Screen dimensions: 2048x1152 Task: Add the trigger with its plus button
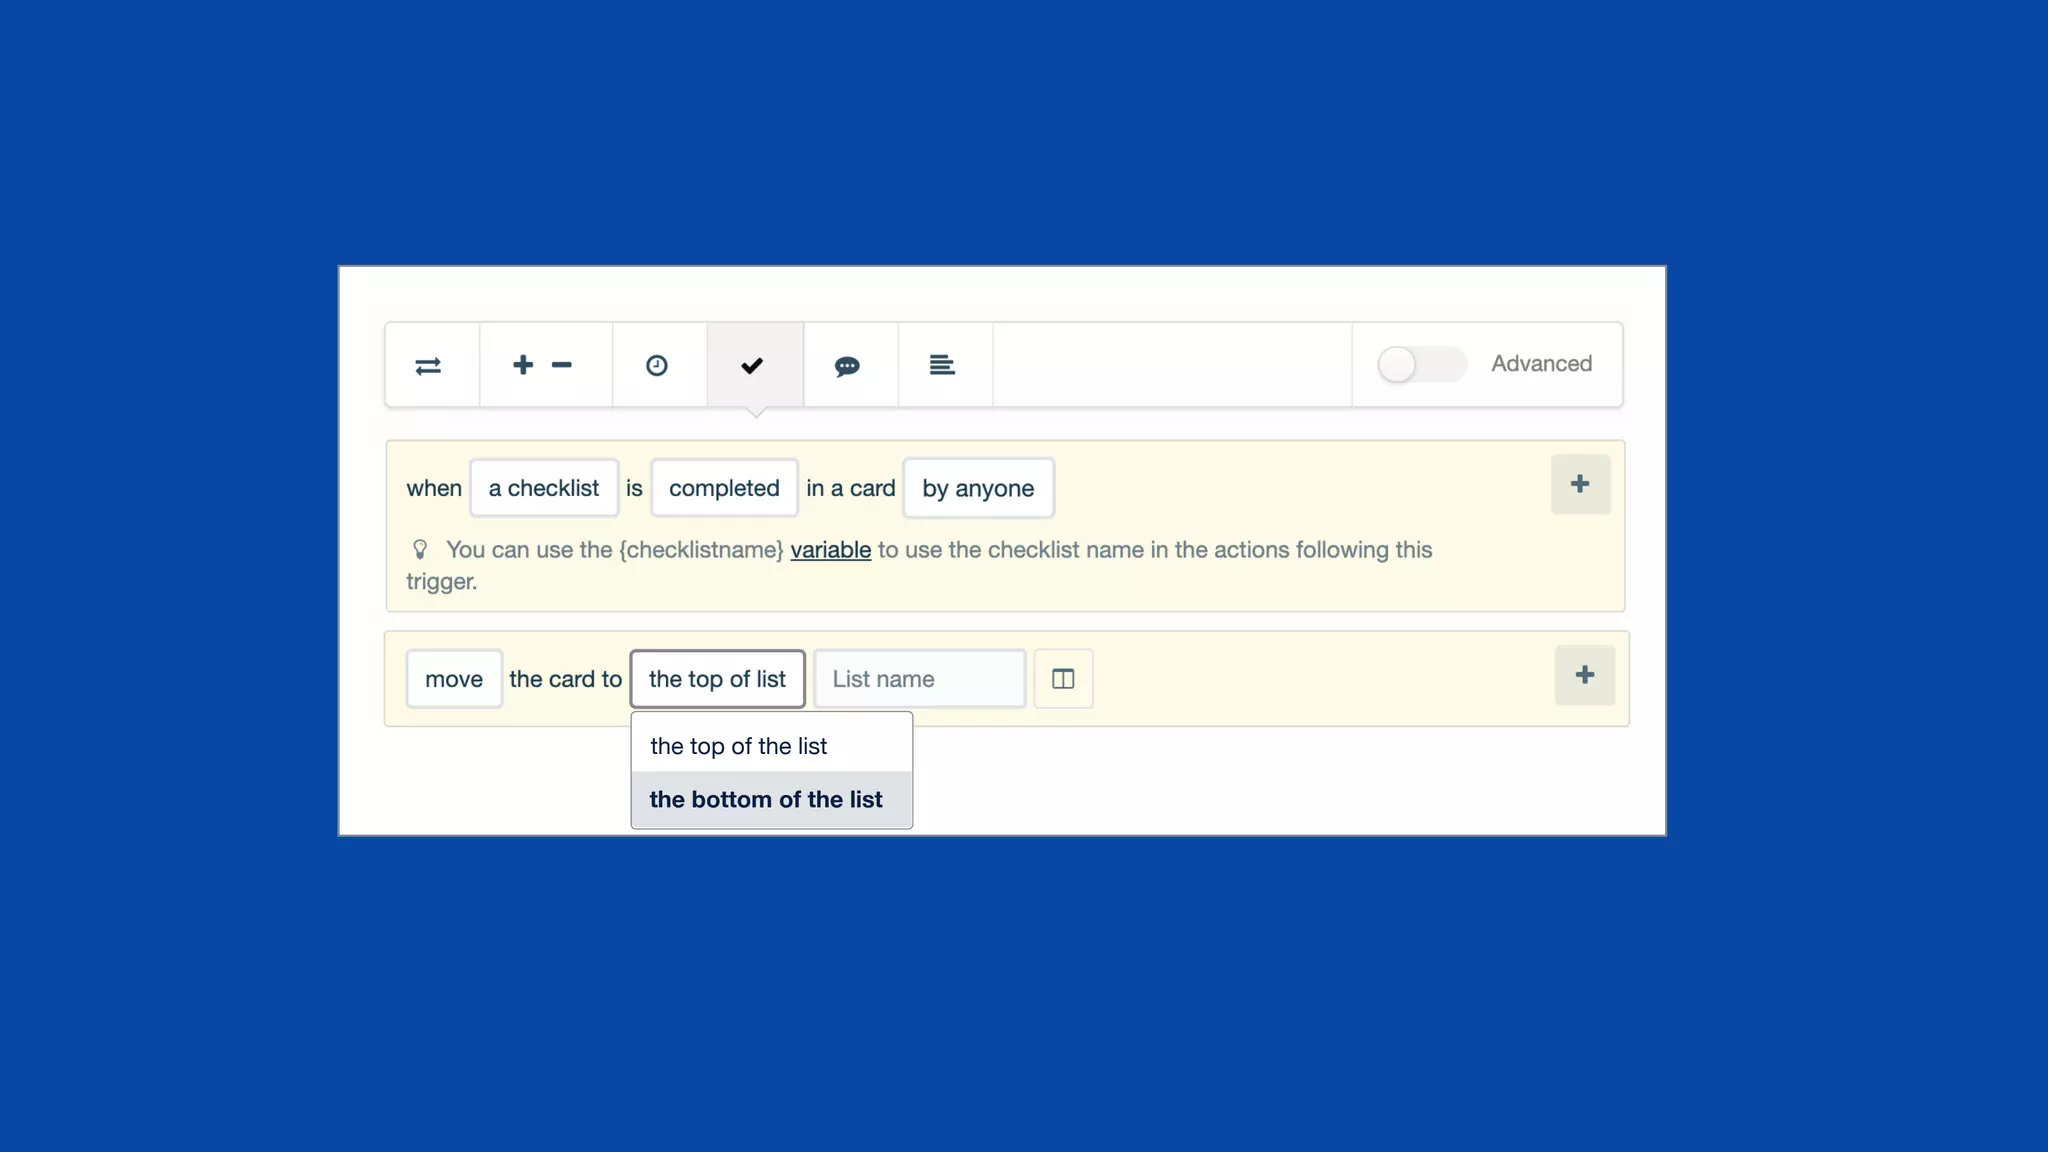[1579, 485]
